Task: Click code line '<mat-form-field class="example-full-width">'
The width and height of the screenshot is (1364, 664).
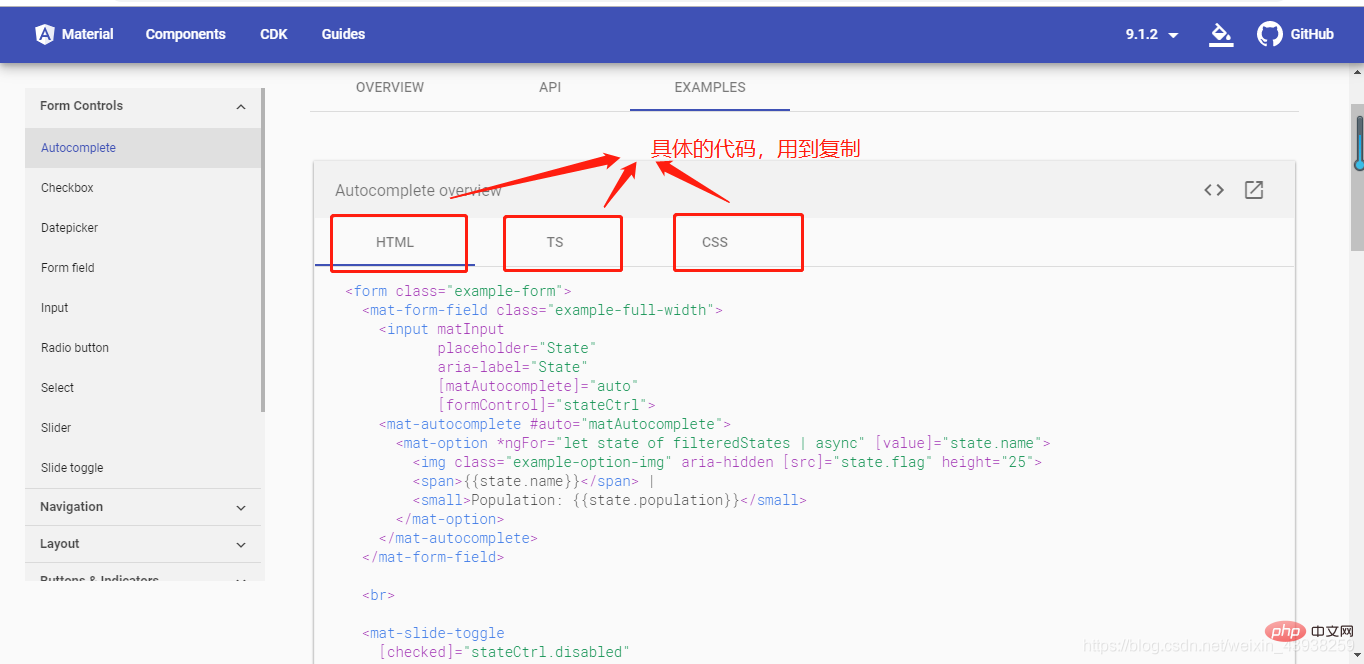Action: (542, 310)
